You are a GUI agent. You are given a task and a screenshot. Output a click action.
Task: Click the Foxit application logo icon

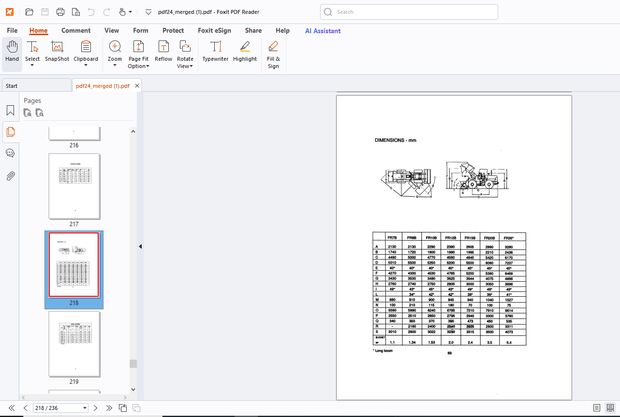coord(9,12)
